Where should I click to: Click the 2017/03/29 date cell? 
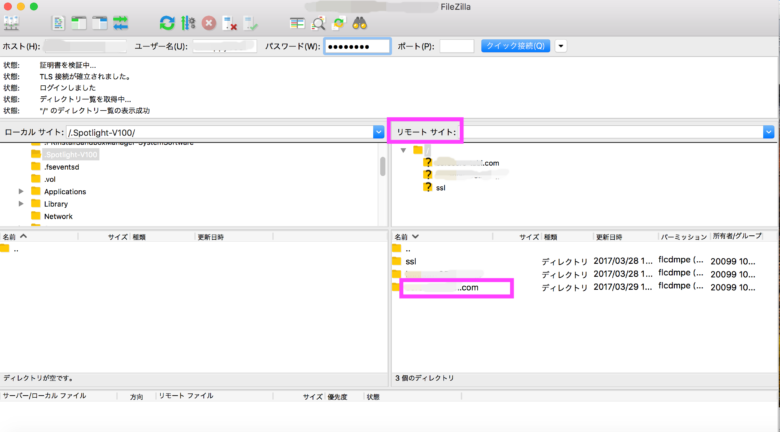[622, 287]
